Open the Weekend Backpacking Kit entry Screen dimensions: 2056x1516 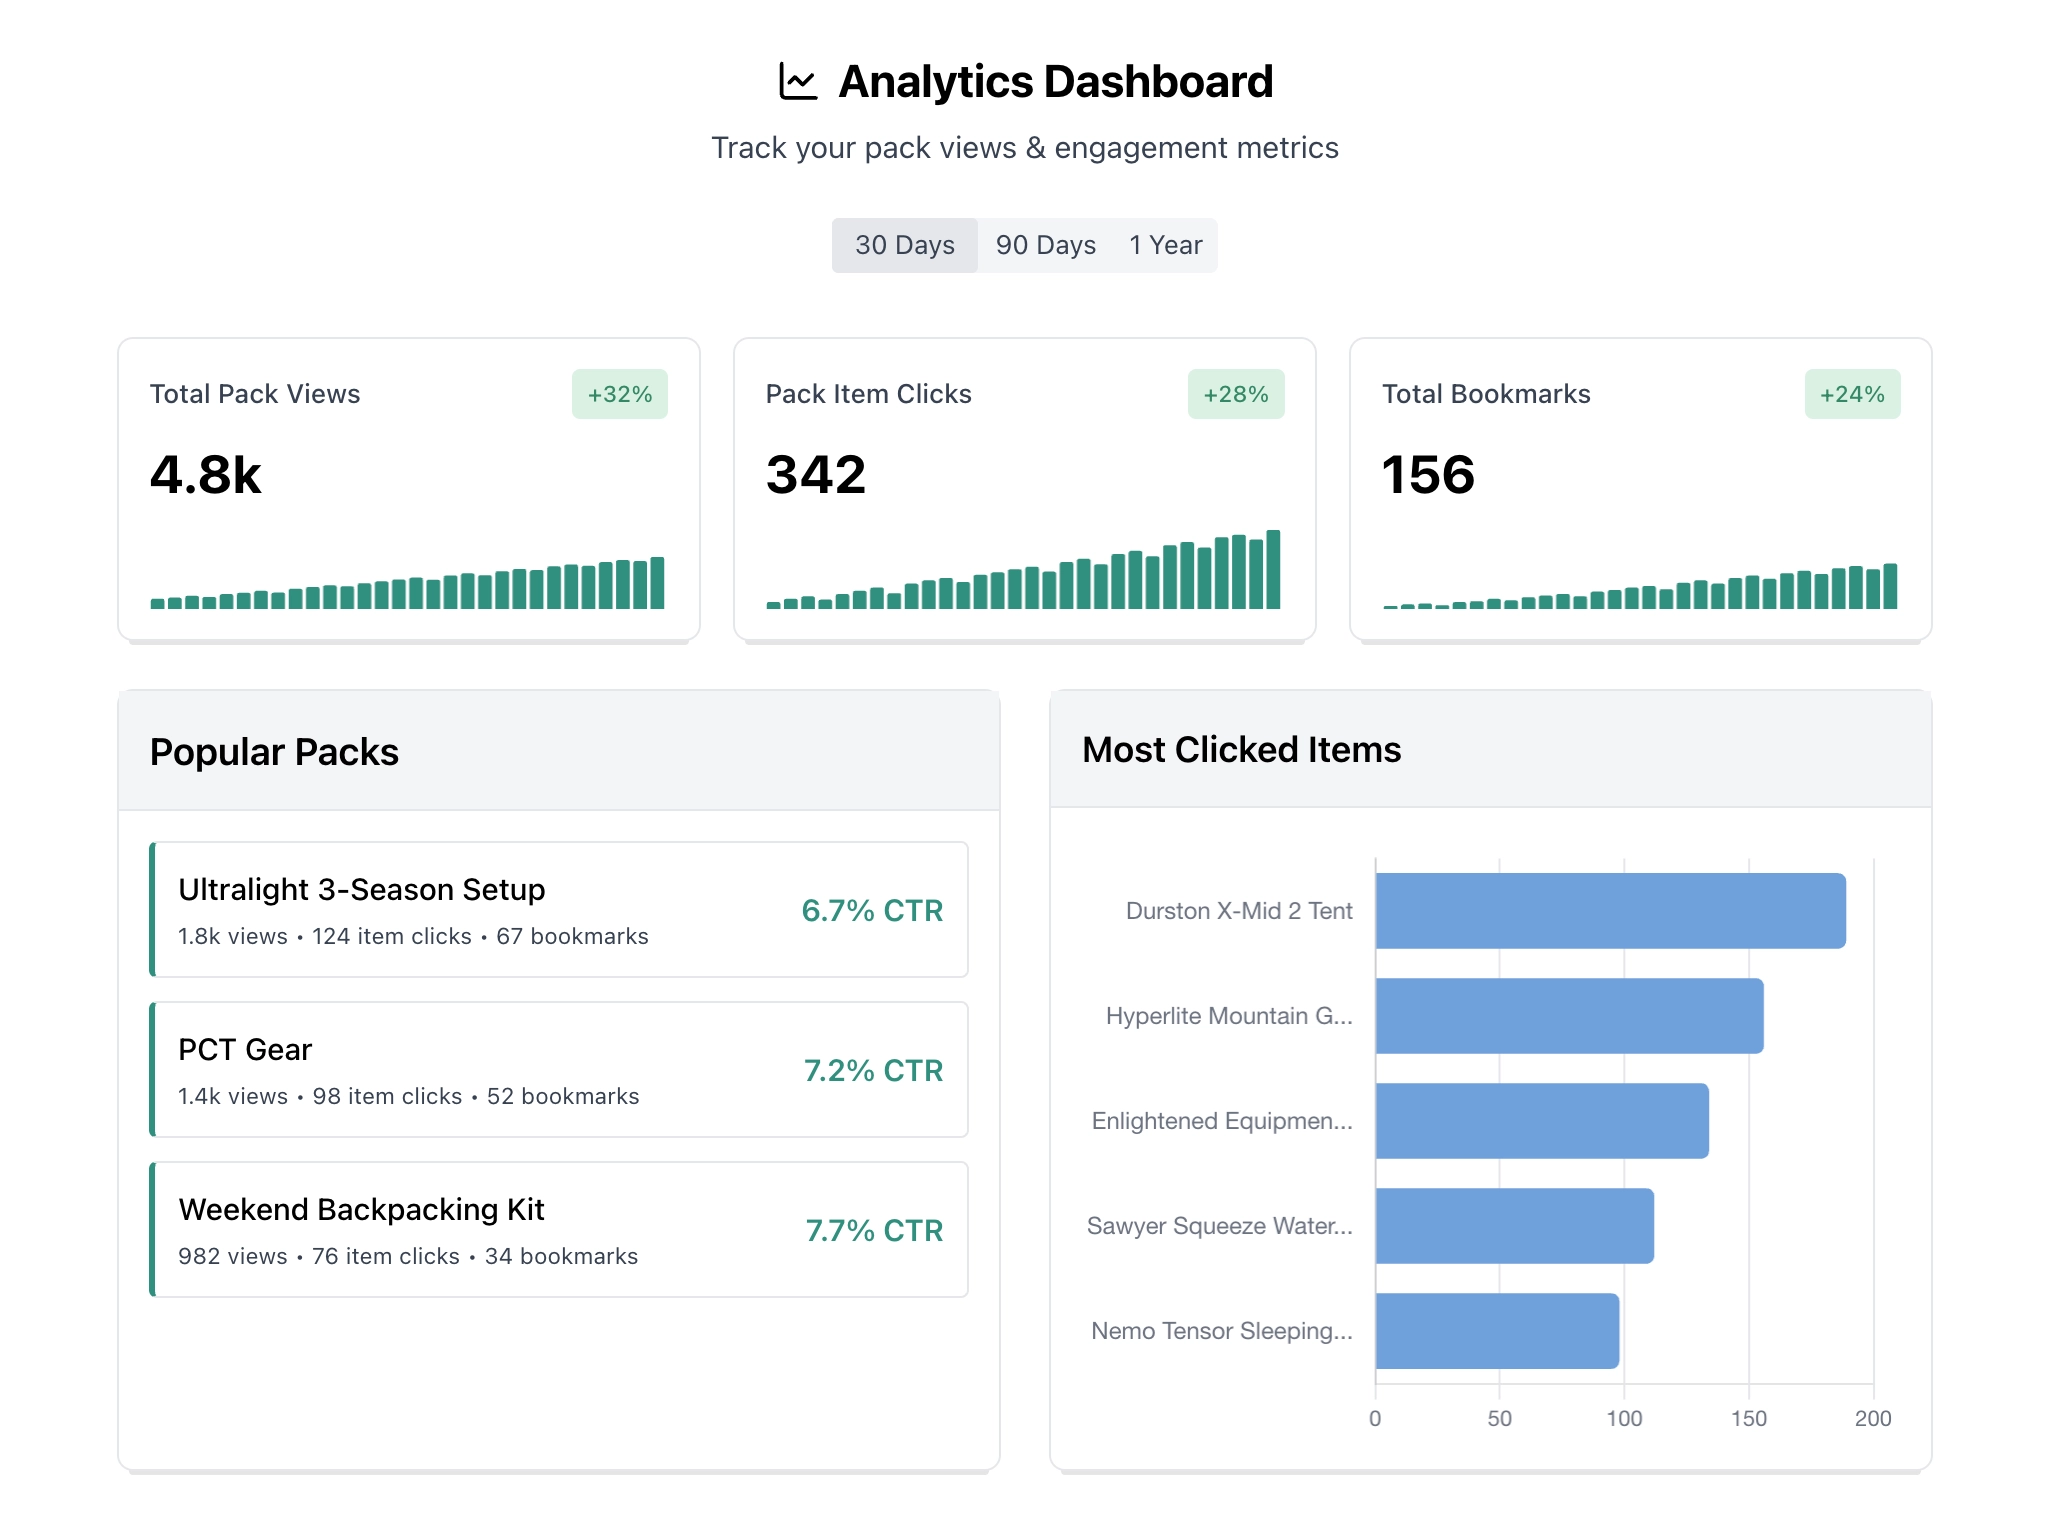[361, 1209]
